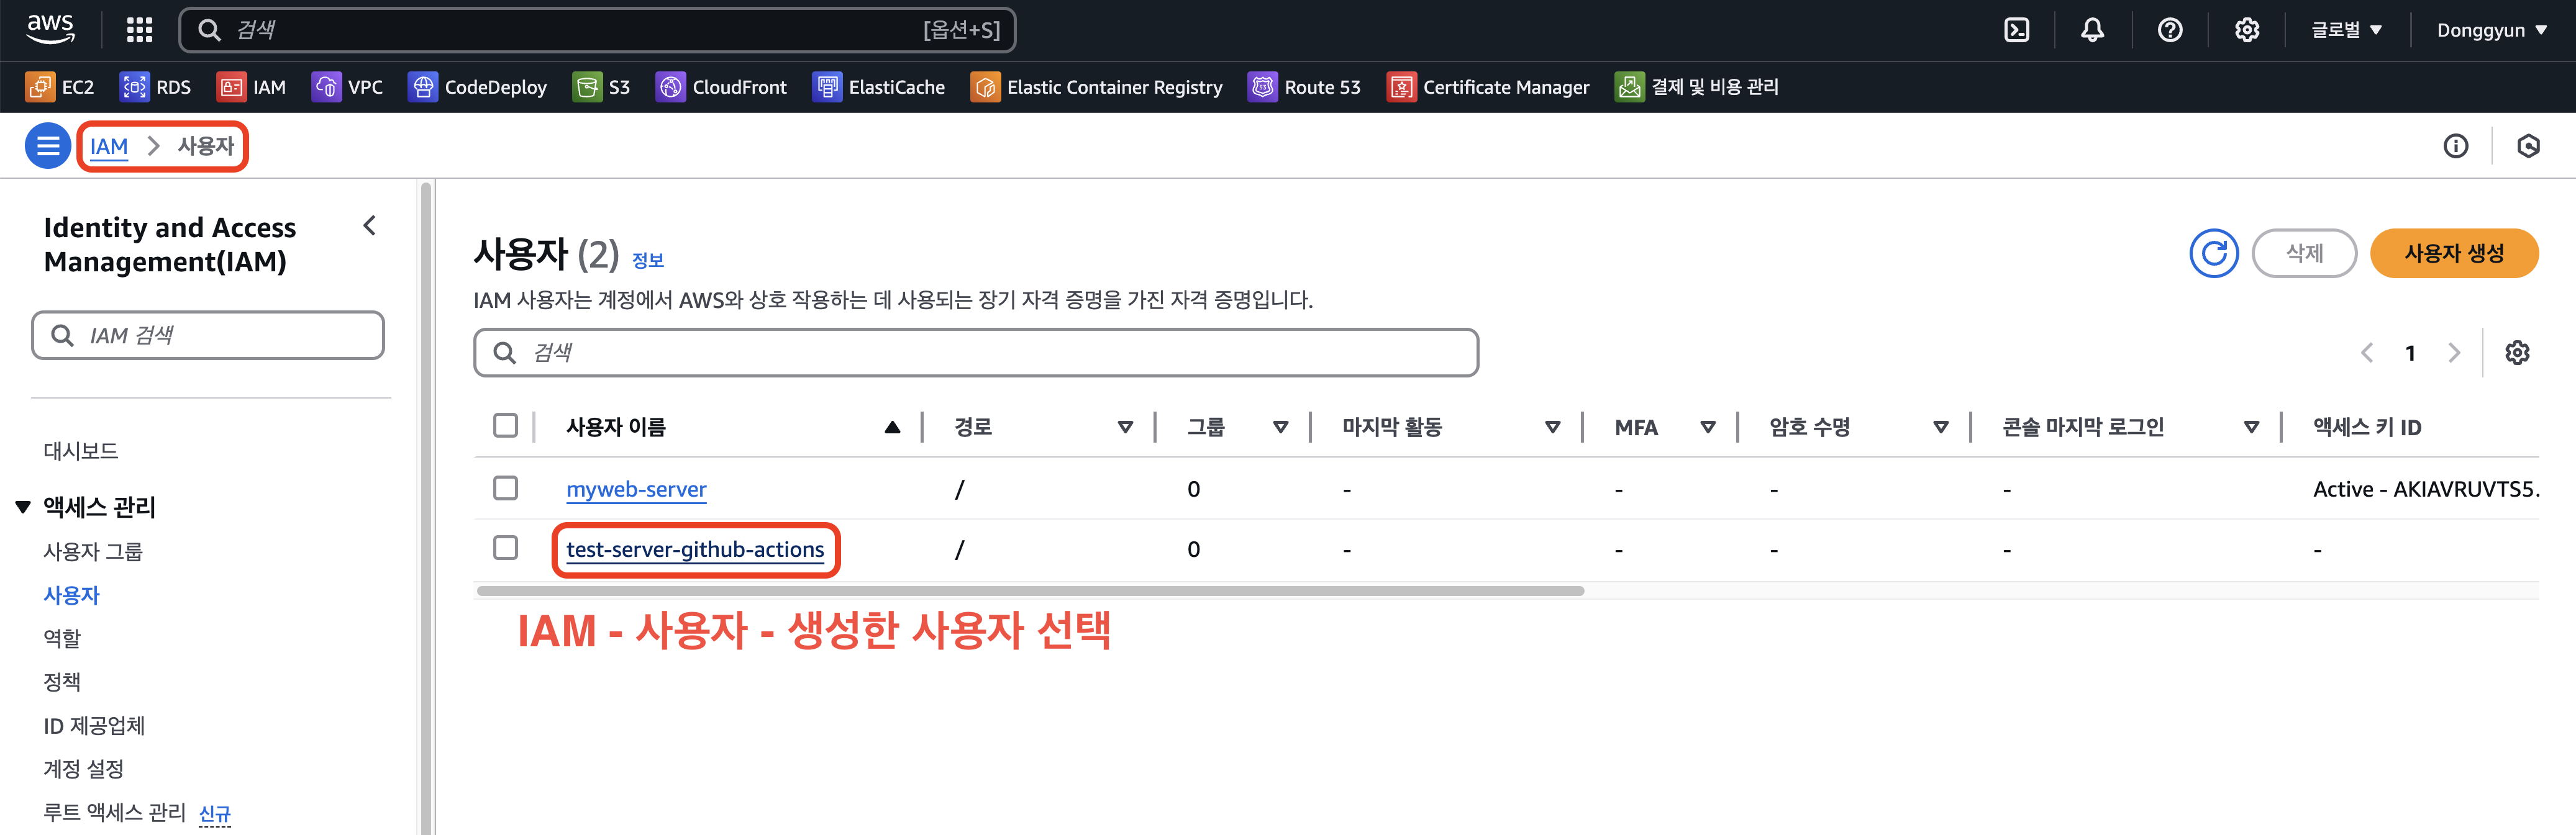Image resolution: width=2576 pixels, height=835 pixels.
Task: Toggle the hamburger navigation menu
Action: (47, 146)
